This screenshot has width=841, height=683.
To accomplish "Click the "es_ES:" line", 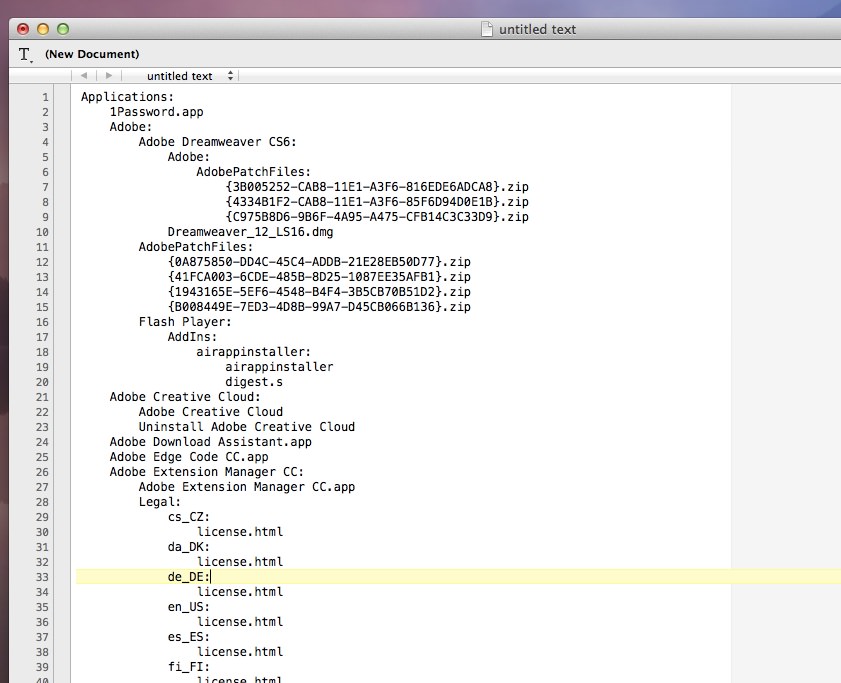I will click(x=189, y=638).
